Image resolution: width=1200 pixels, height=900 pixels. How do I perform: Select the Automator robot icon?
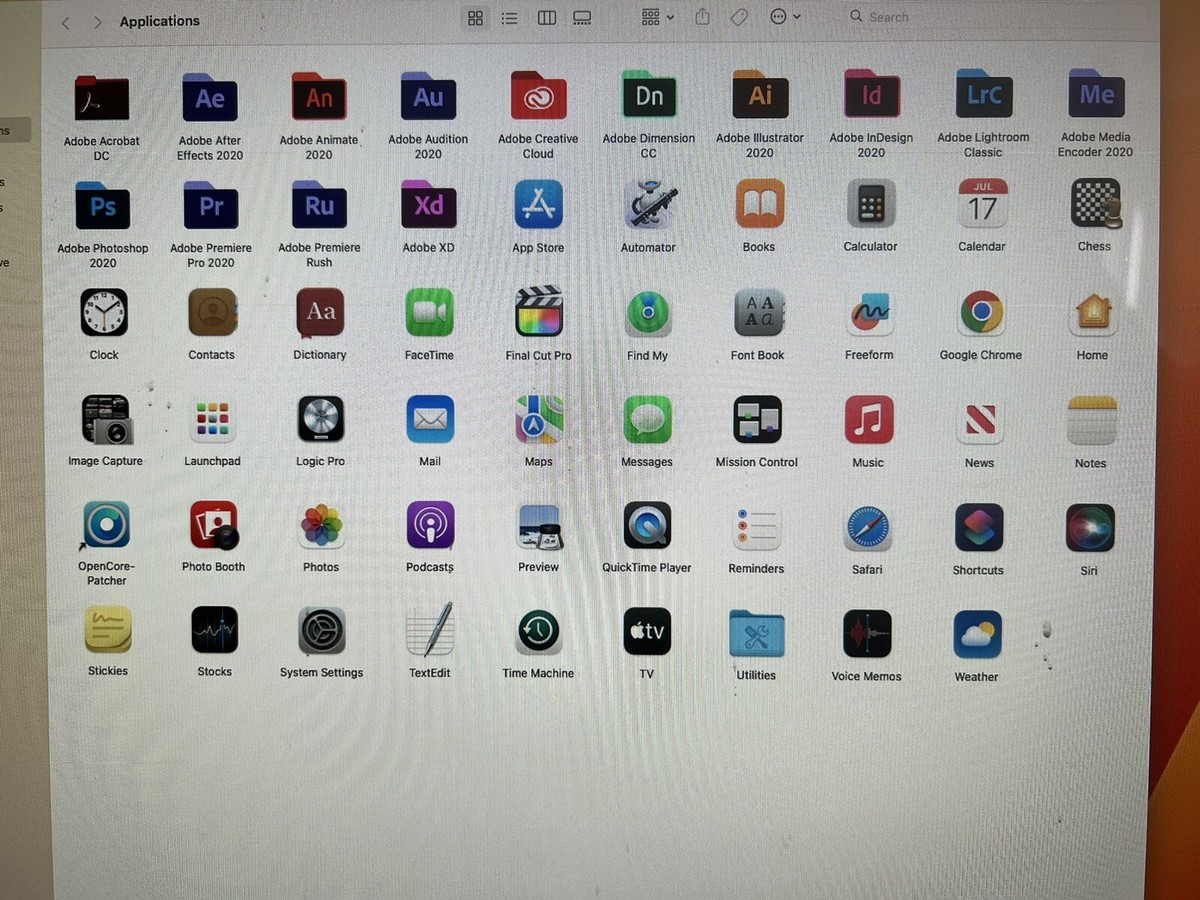[x=649, y=204]
